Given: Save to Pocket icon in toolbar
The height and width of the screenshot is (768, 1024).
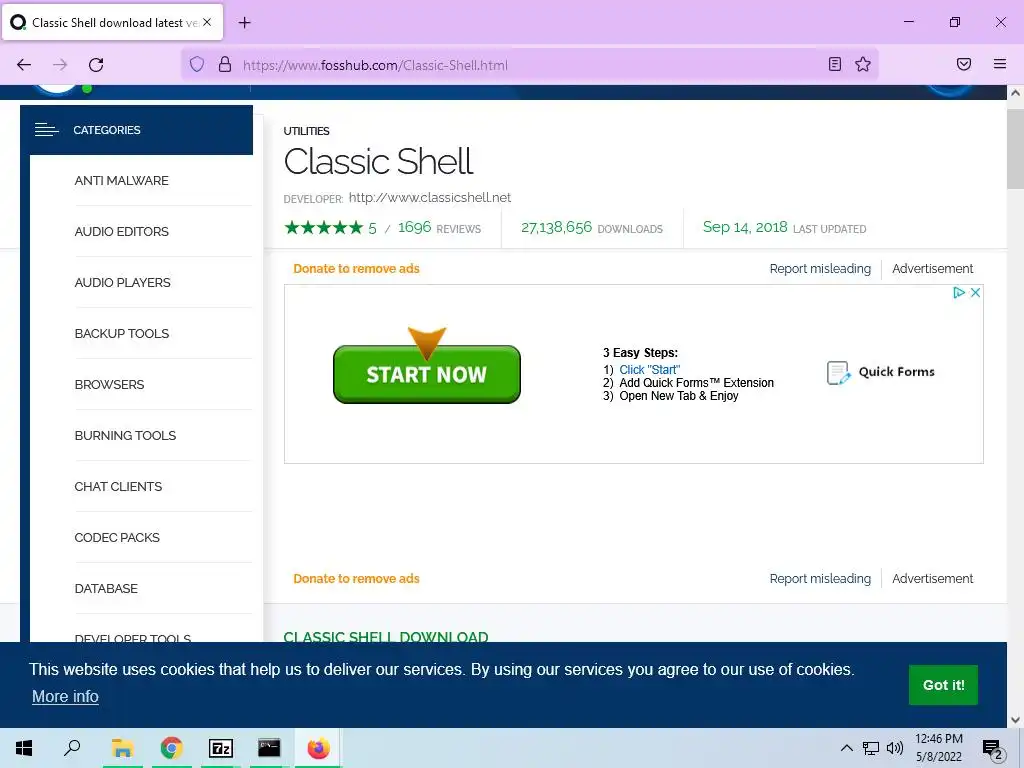Looking at the screenshot, I should point(964,64).
